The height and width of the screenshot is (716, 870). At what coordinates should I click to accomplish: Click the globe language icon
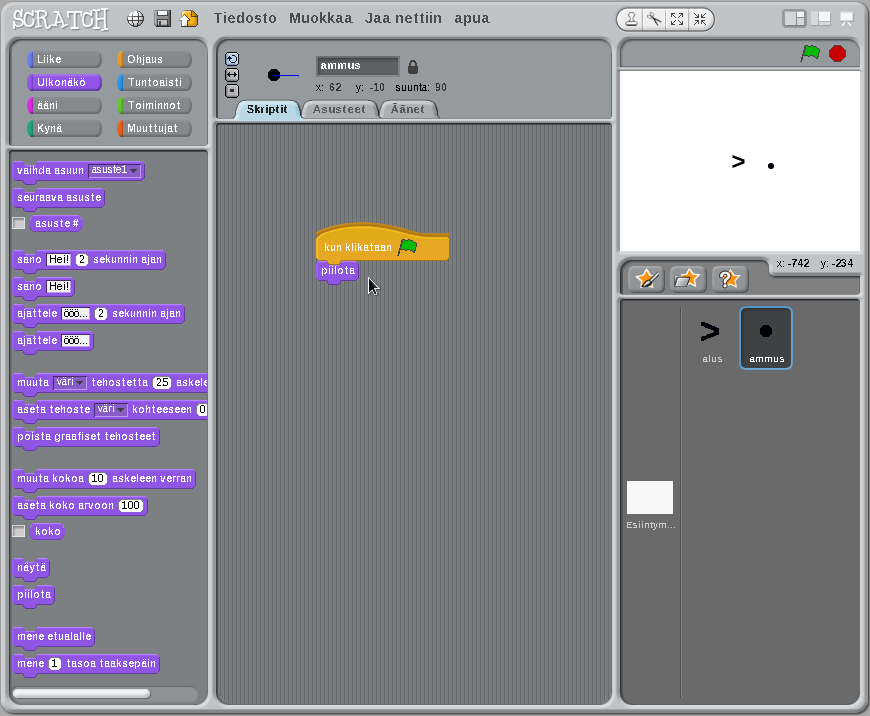135,19
